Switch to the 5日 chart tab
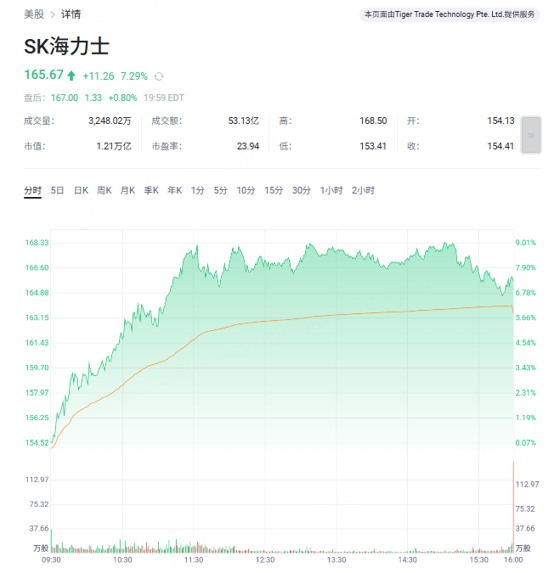The height and width of the screenshot is (573, 554). pyautogui.click(x=57, y=190)
